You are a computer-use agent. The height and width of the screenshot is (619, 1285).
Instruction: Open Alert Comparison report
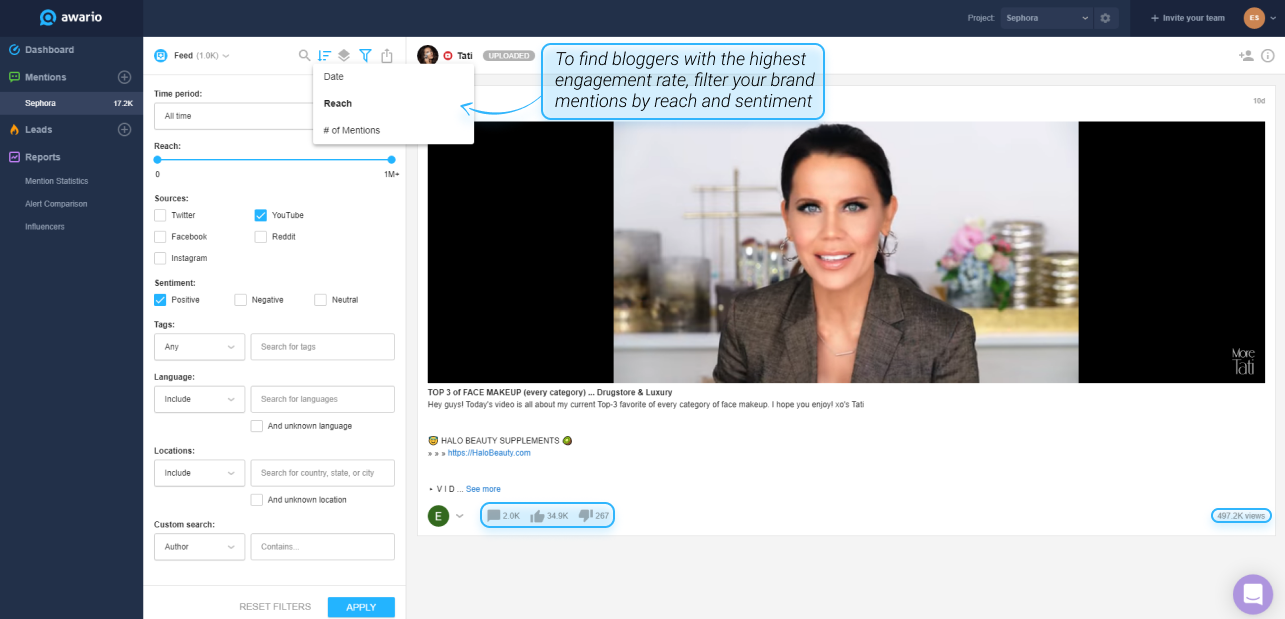pyautogui.click(x=56, y=204)
